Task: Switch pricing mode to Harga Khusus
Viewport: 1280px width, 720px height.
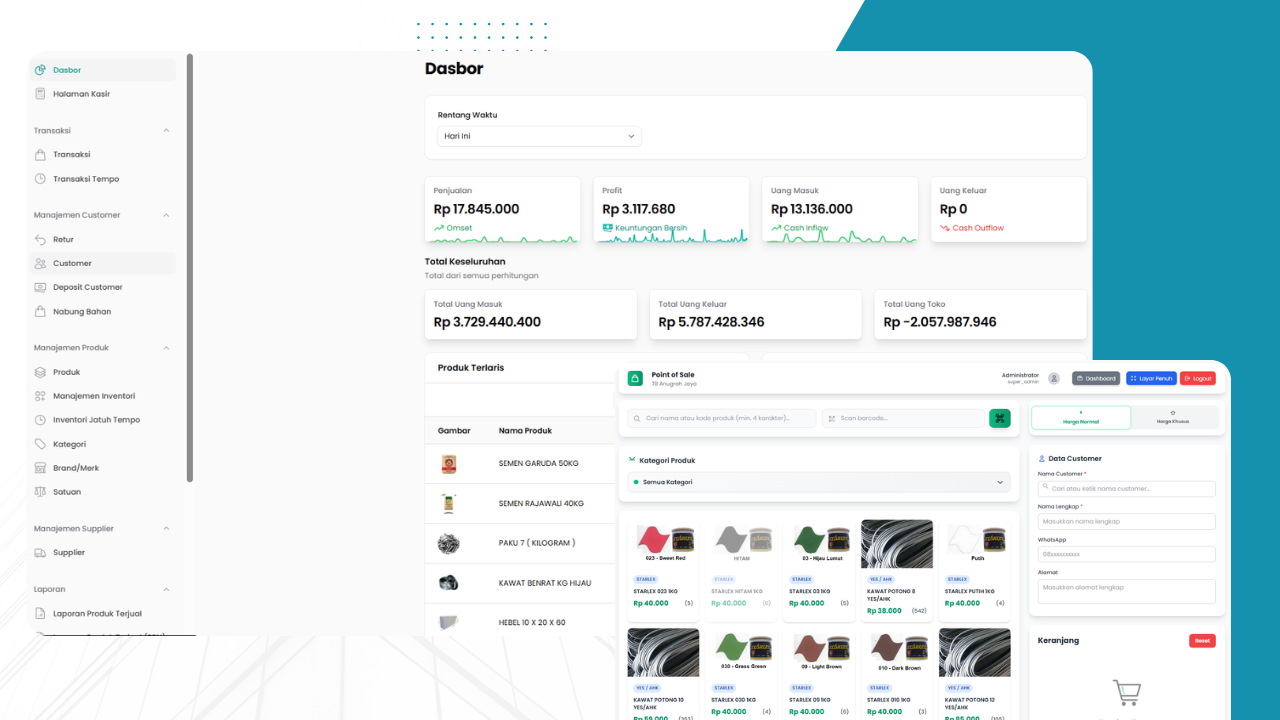Action: [1172, 418]
